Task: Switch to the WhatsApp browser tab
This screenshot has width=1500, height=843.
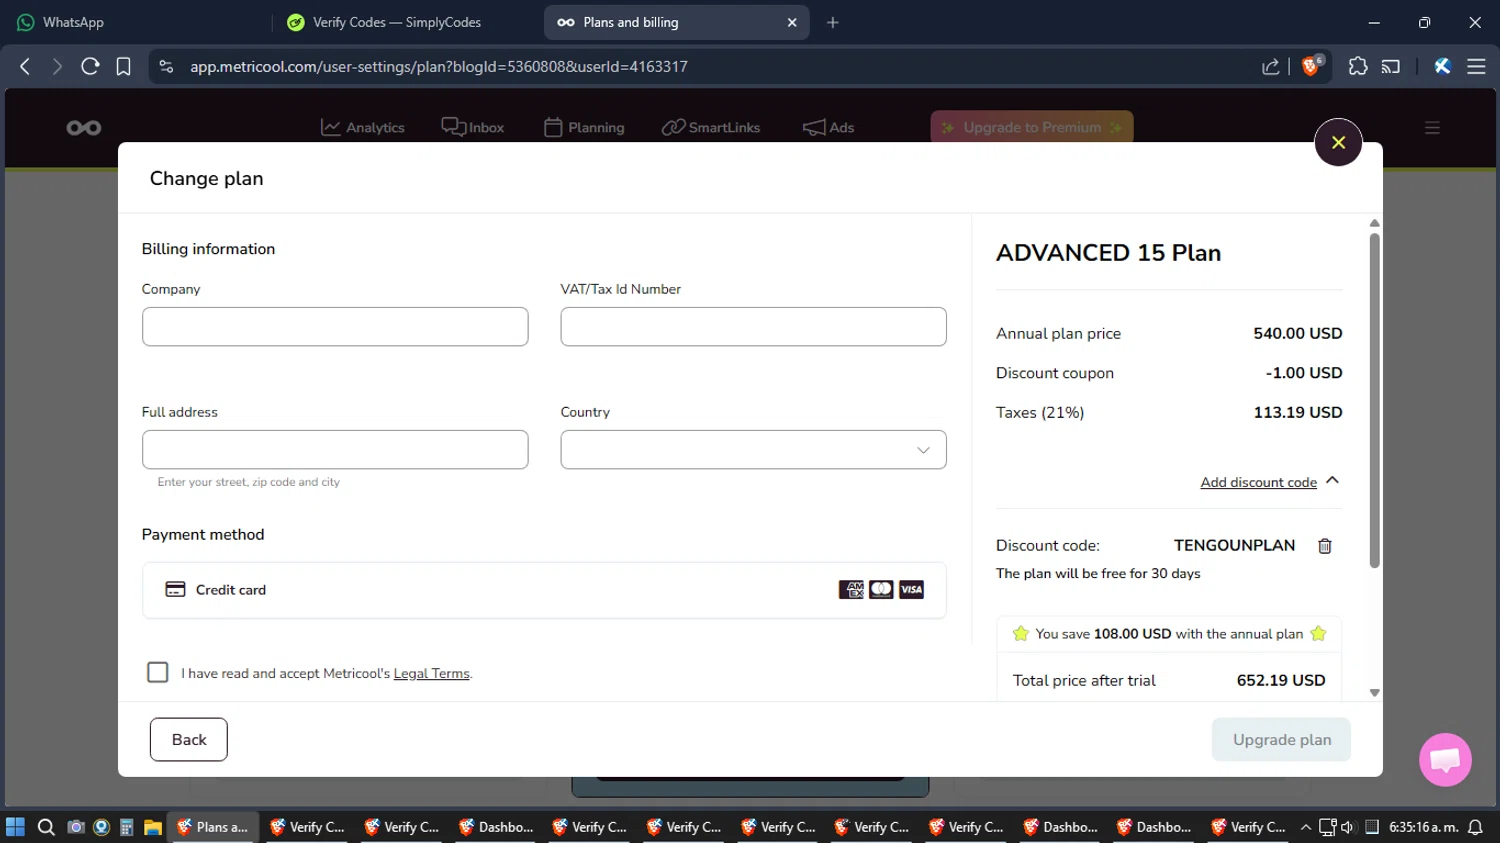Action: (x=135, y=22)
